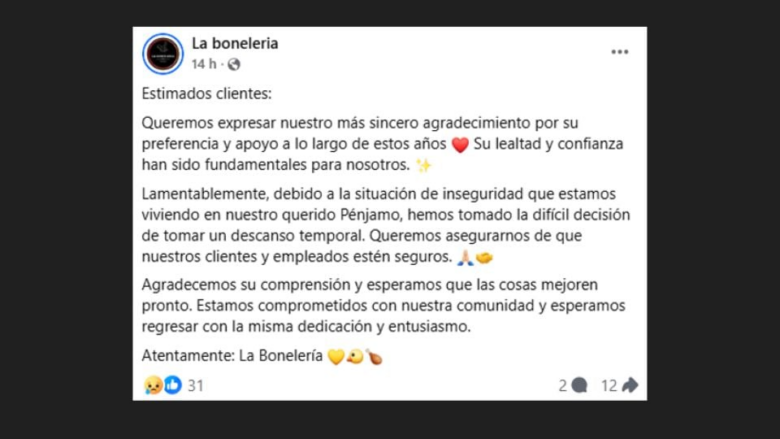Click the chicken leg emoji
The image size is (780, 439).
point(374,357)
